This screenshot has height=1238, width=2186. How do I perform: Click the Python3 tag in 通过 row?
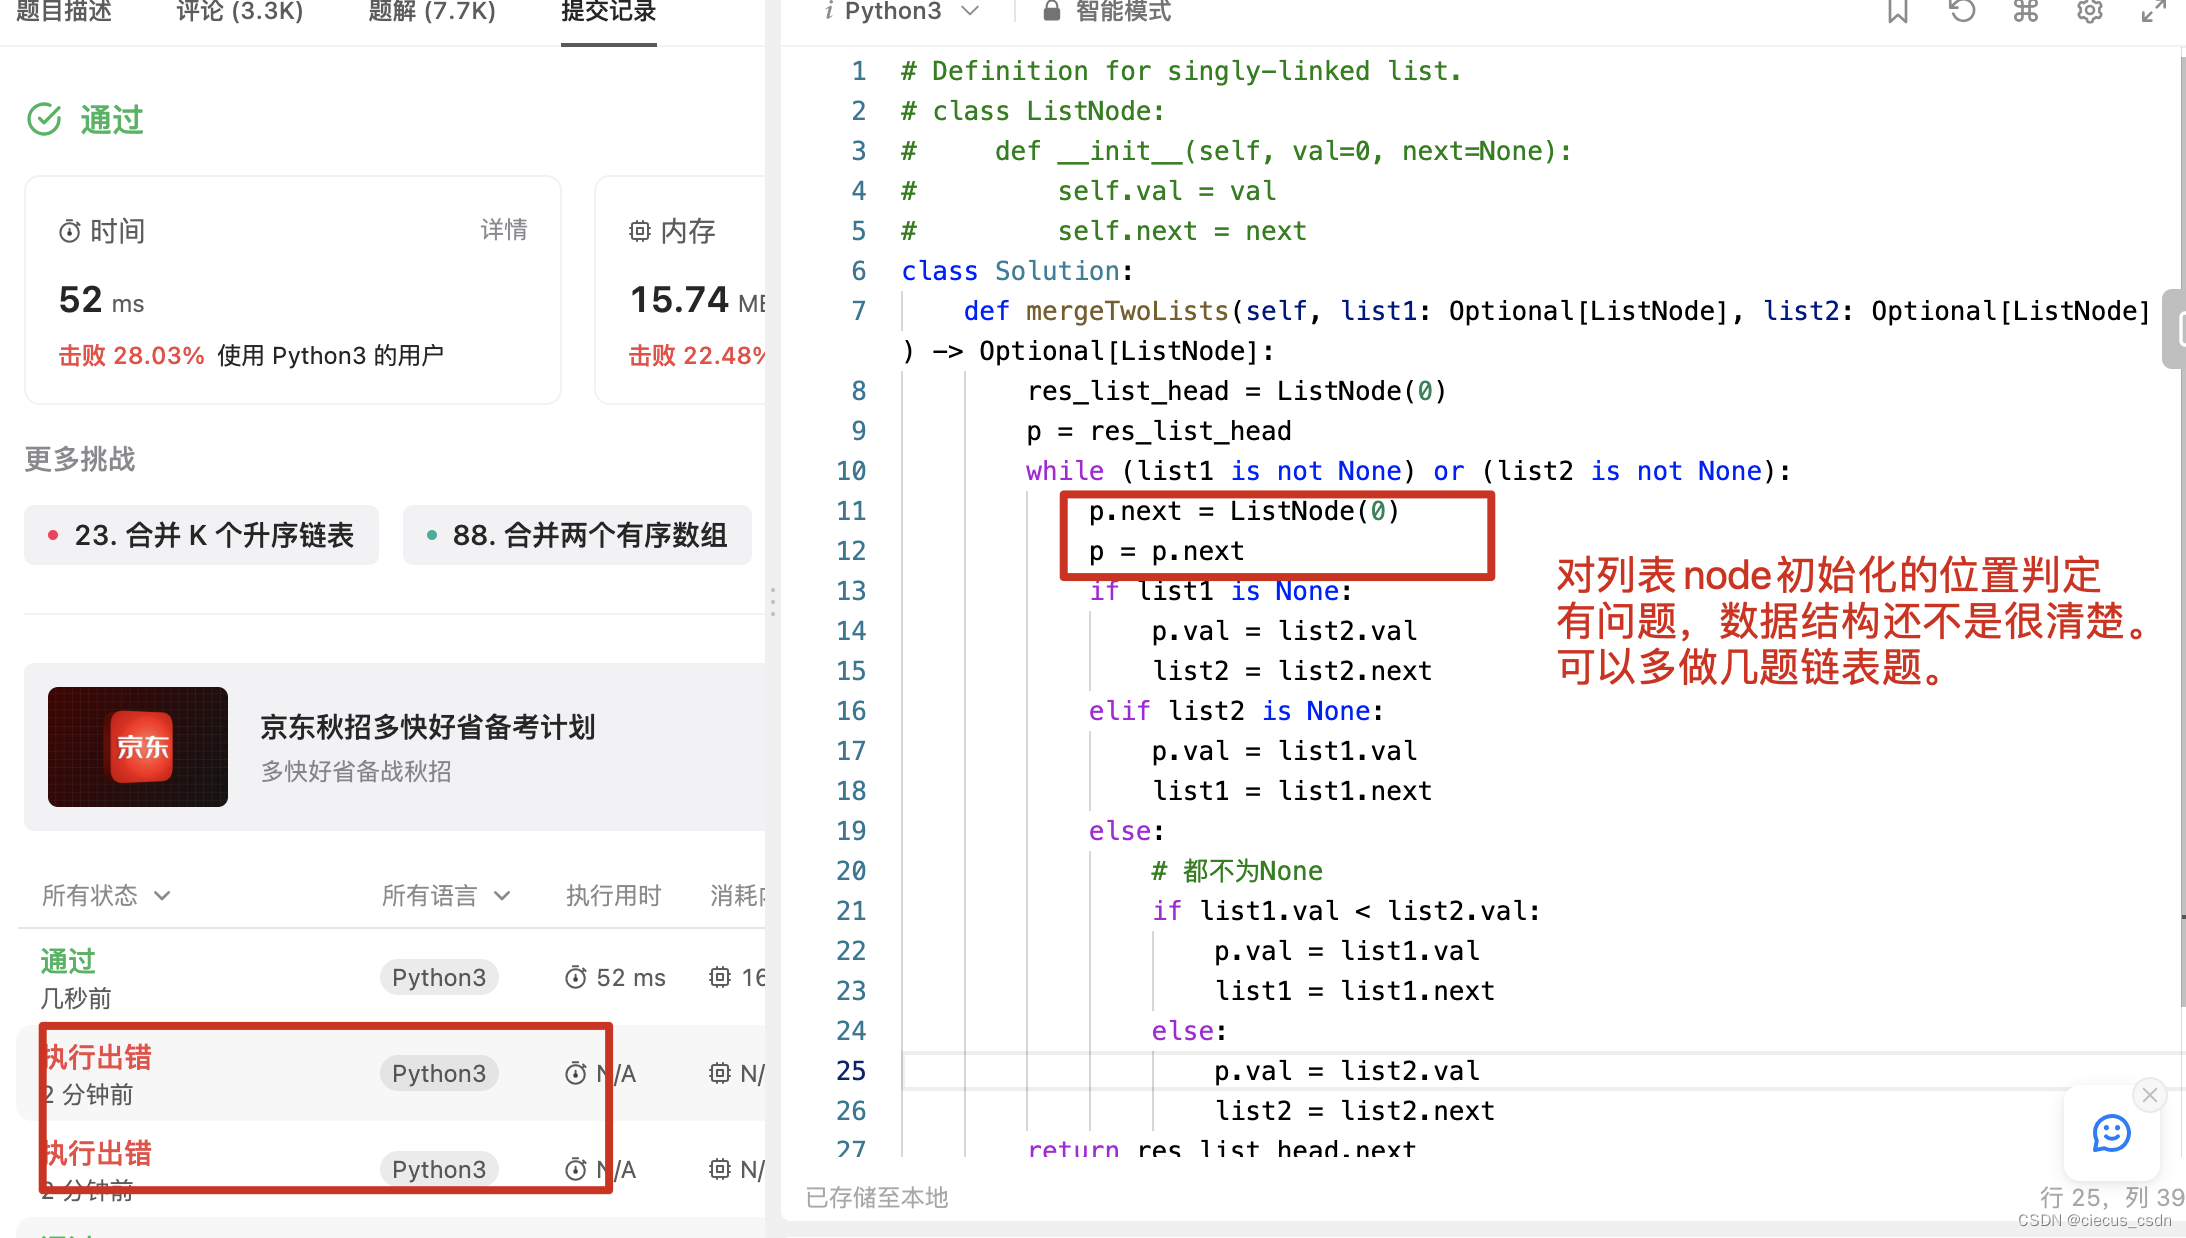click(x=439, y=978)
